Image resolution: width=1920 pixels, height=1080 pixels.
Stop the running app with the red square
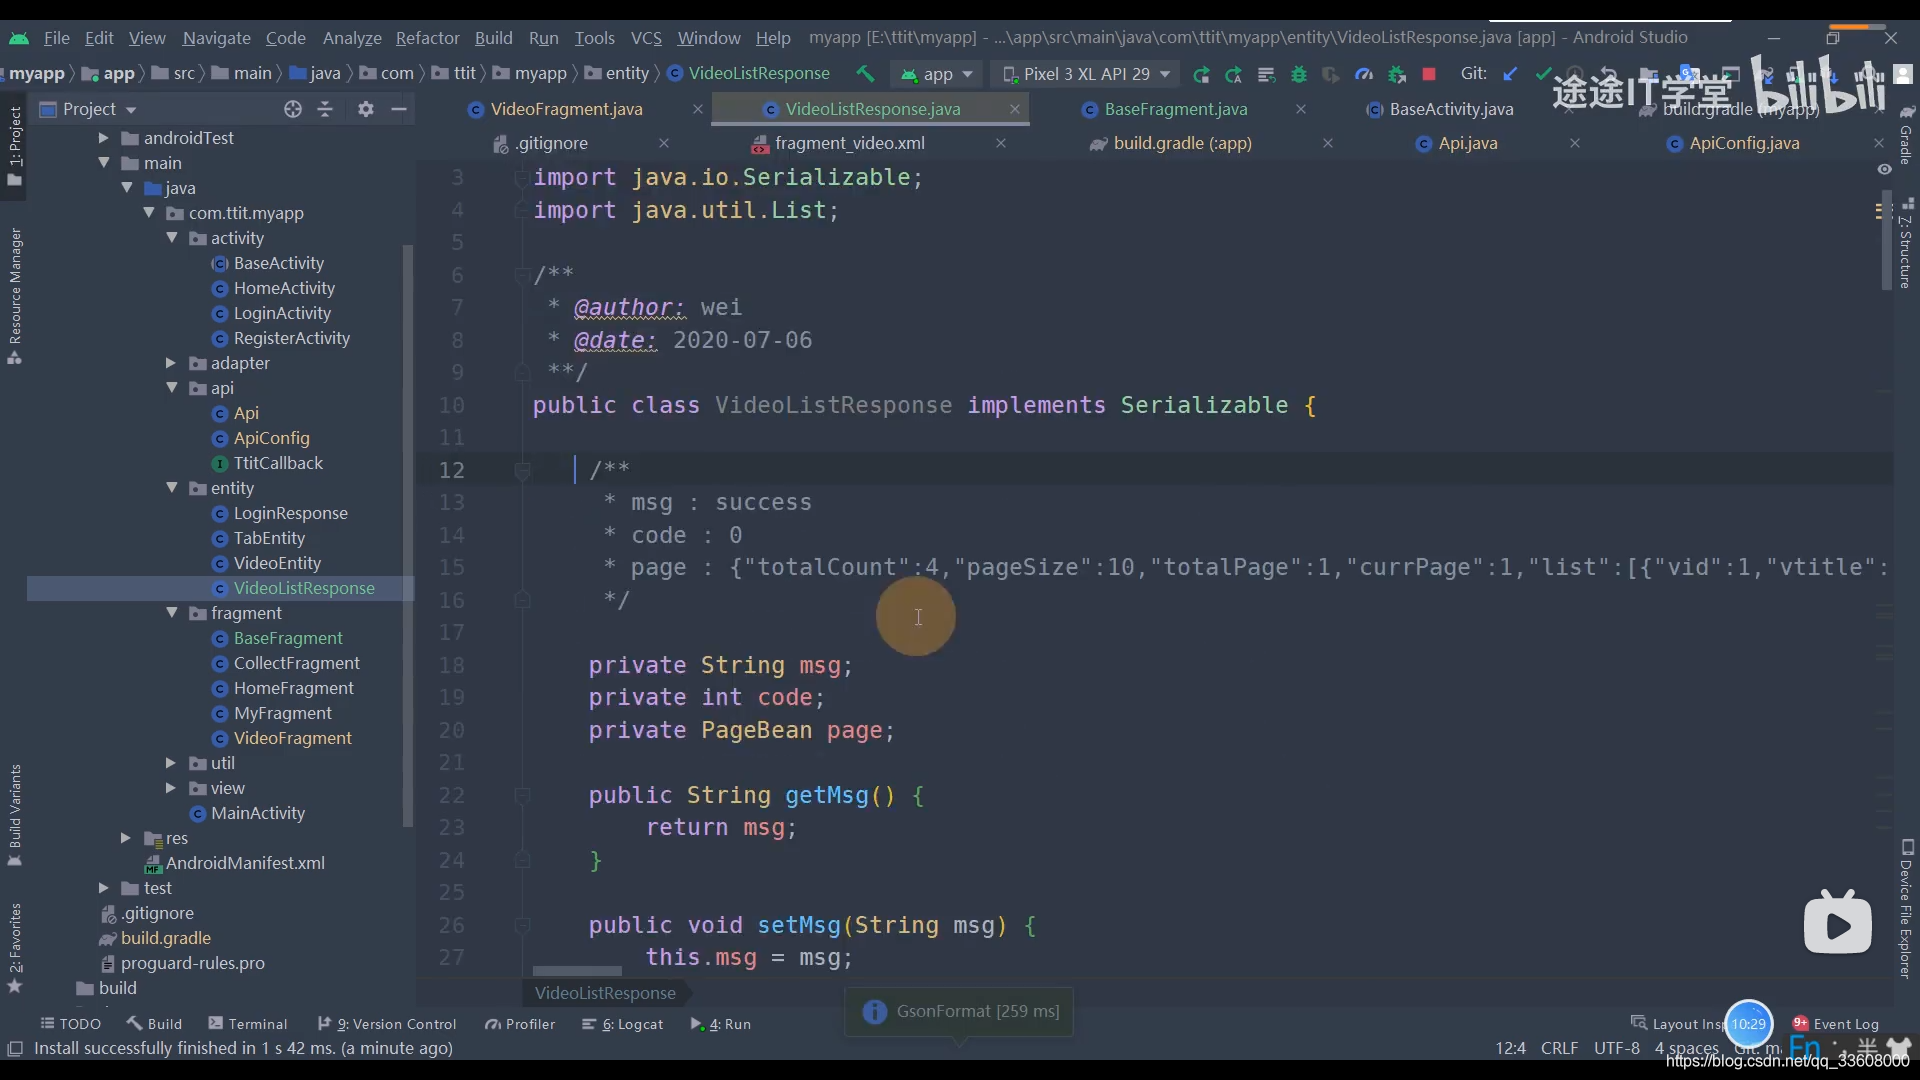(1429, 74)
